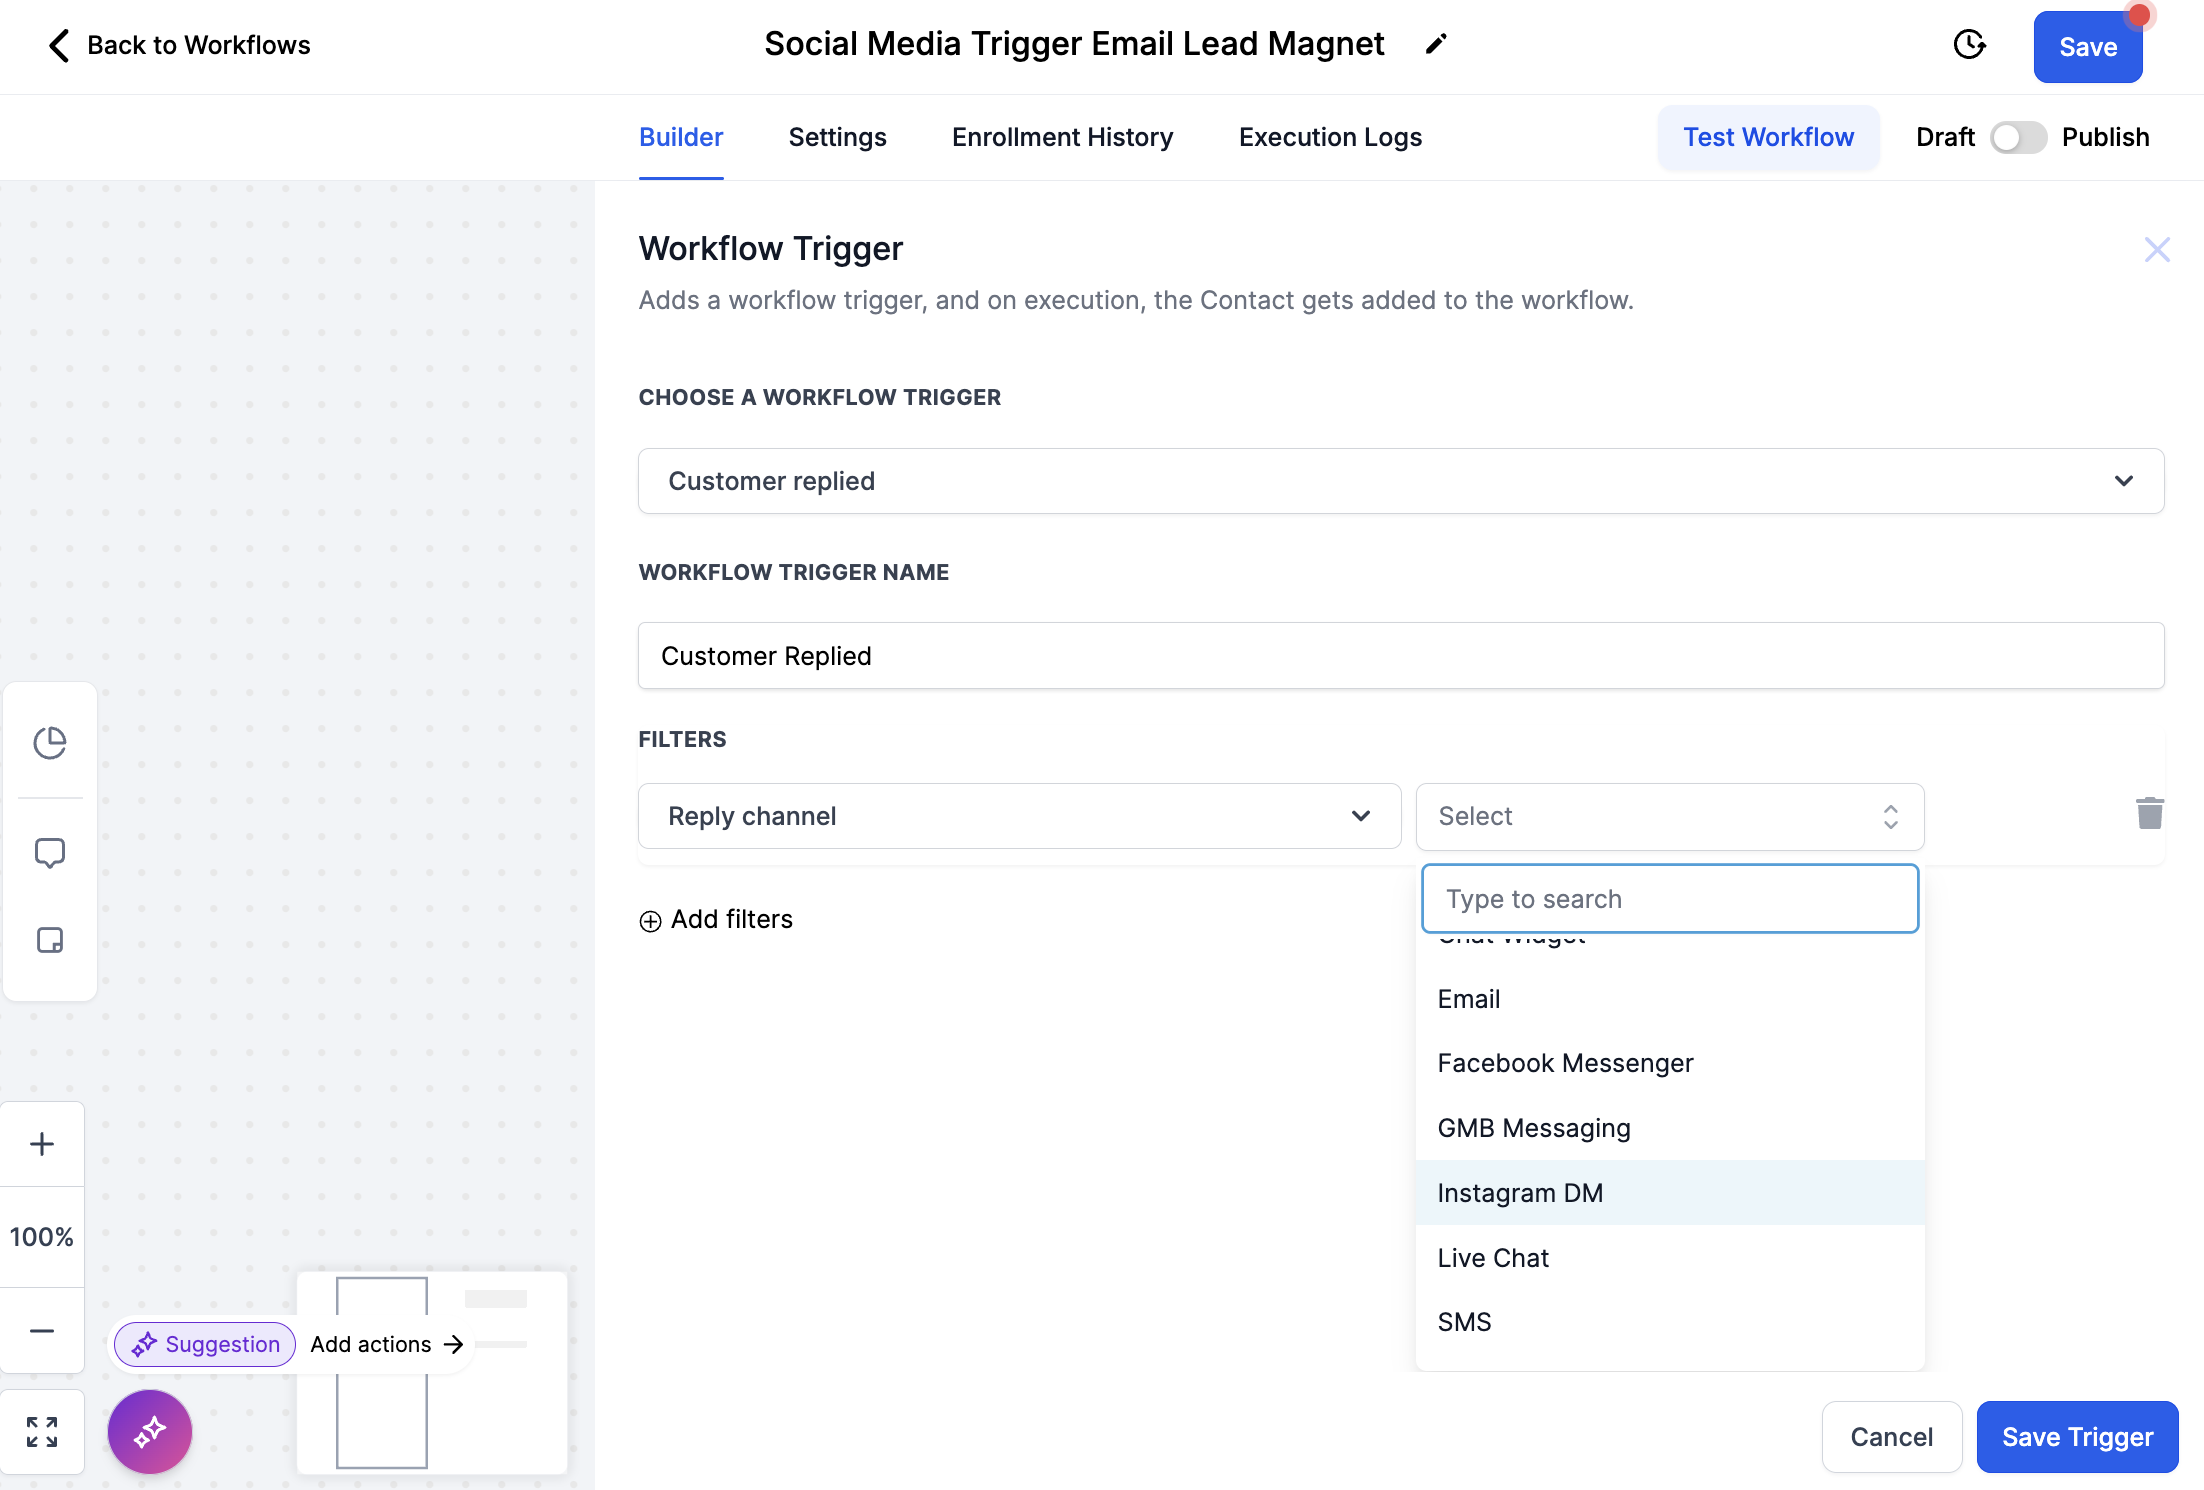Click the Save Trigger button
2204x1490 pixels.
point(2077,1437)
